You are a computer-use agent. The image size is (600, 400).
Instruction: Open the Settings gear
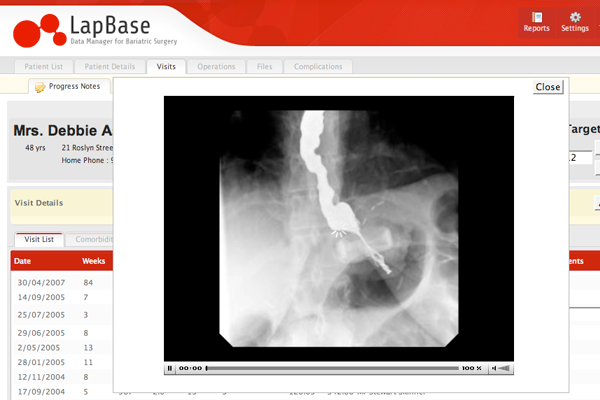click(x=575, y=21)
